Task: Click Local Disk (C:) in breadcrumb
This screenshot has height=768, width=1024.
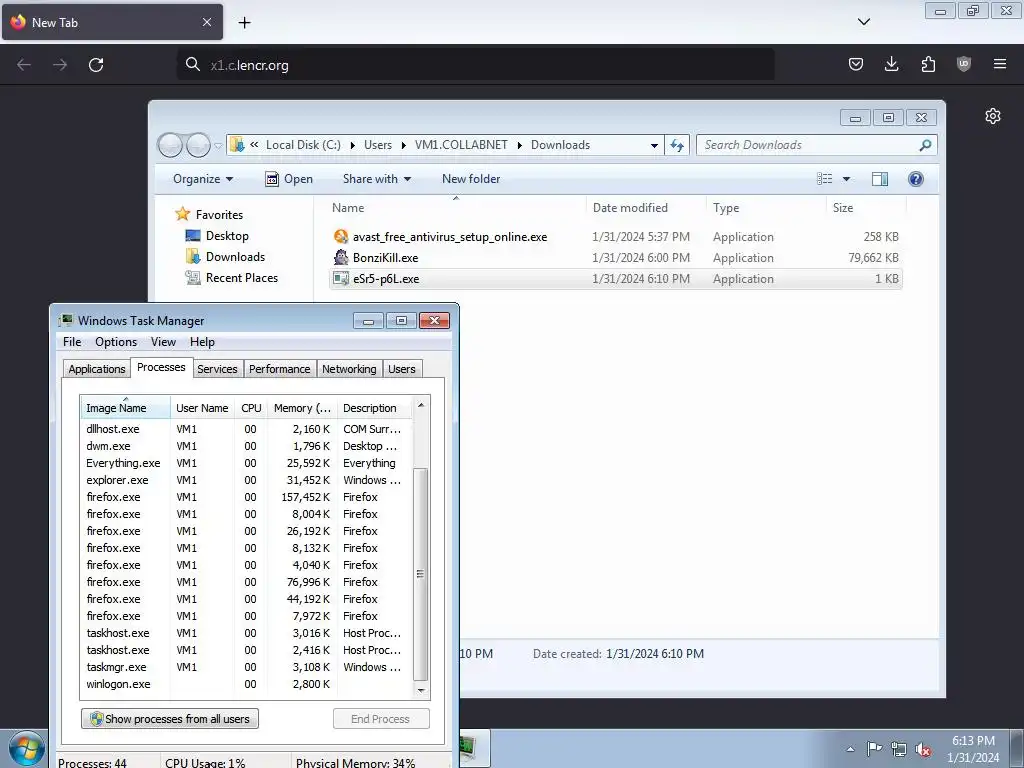Action: 303,145
